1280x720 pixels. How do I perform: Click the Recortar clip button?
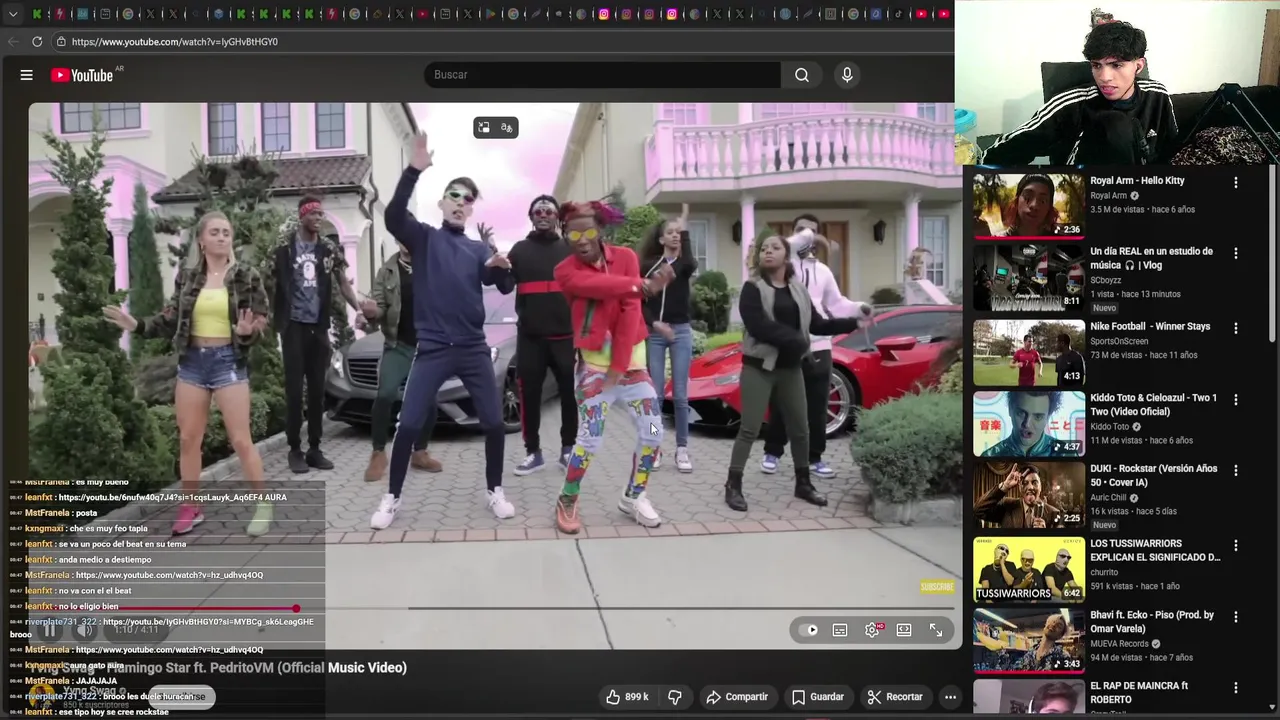(895, 697)
